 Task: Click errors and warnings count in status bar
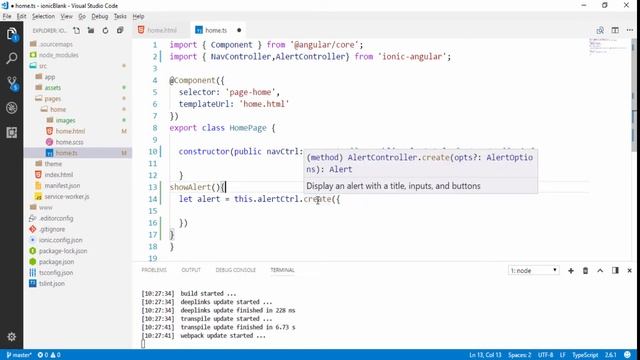pyautogui.click(x=49, y=355)
